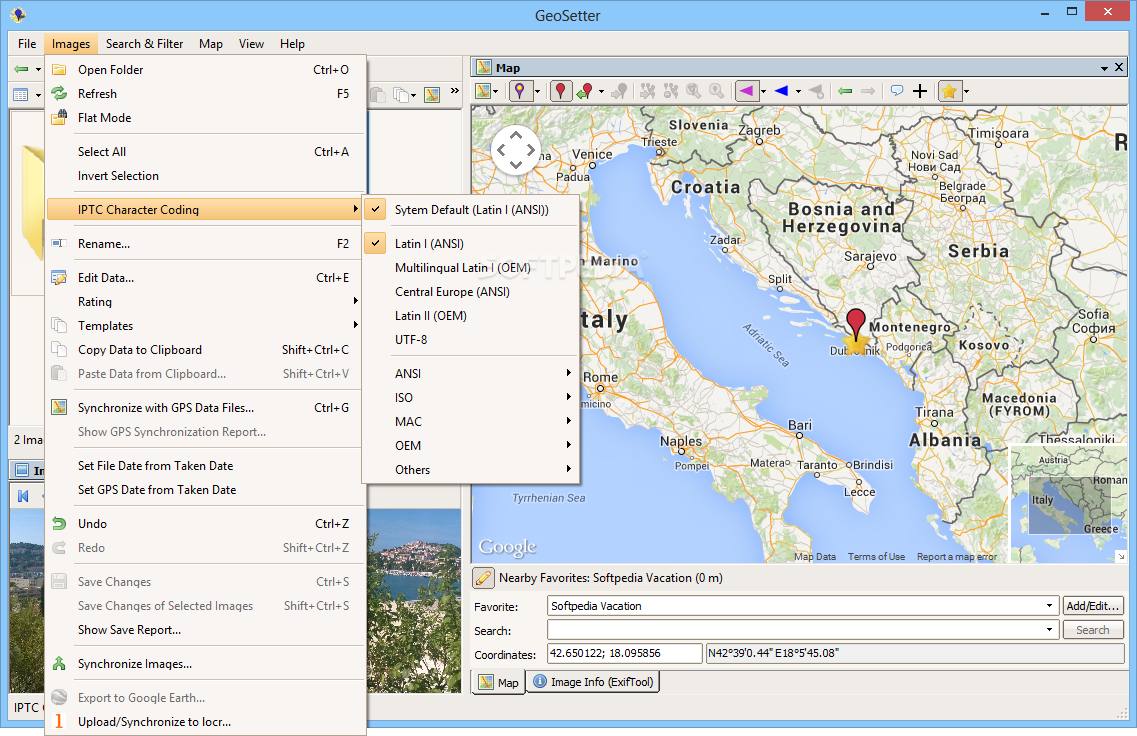This screenshot has width=1137, height=736.
Task: Click the Add/Edit... button
Action: point(1093,606)
